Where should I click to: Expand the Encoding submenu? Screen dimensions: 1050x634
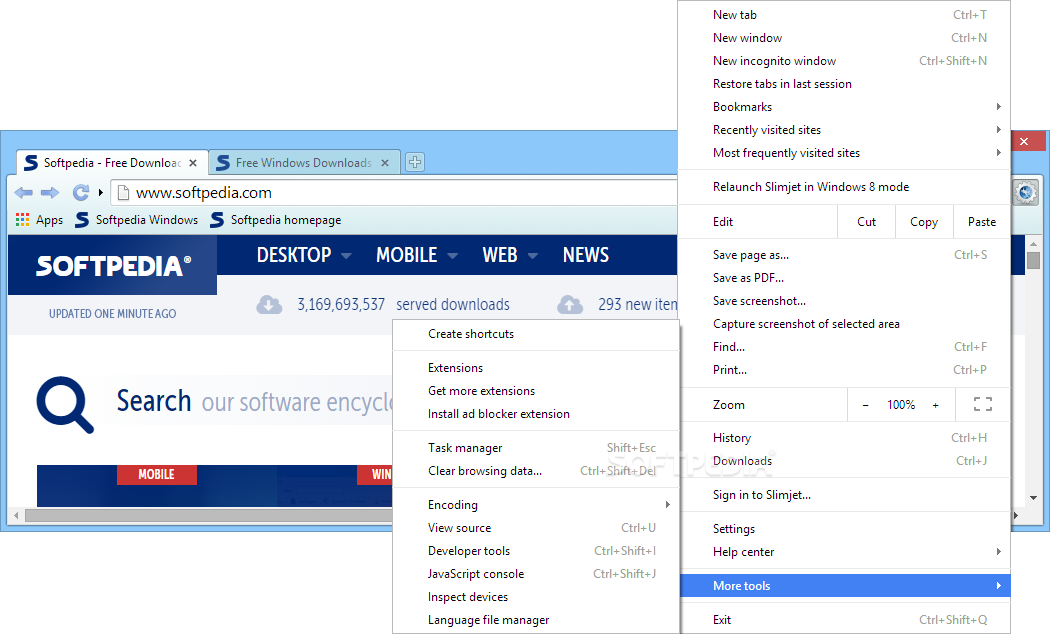click(x=536, y=505)
